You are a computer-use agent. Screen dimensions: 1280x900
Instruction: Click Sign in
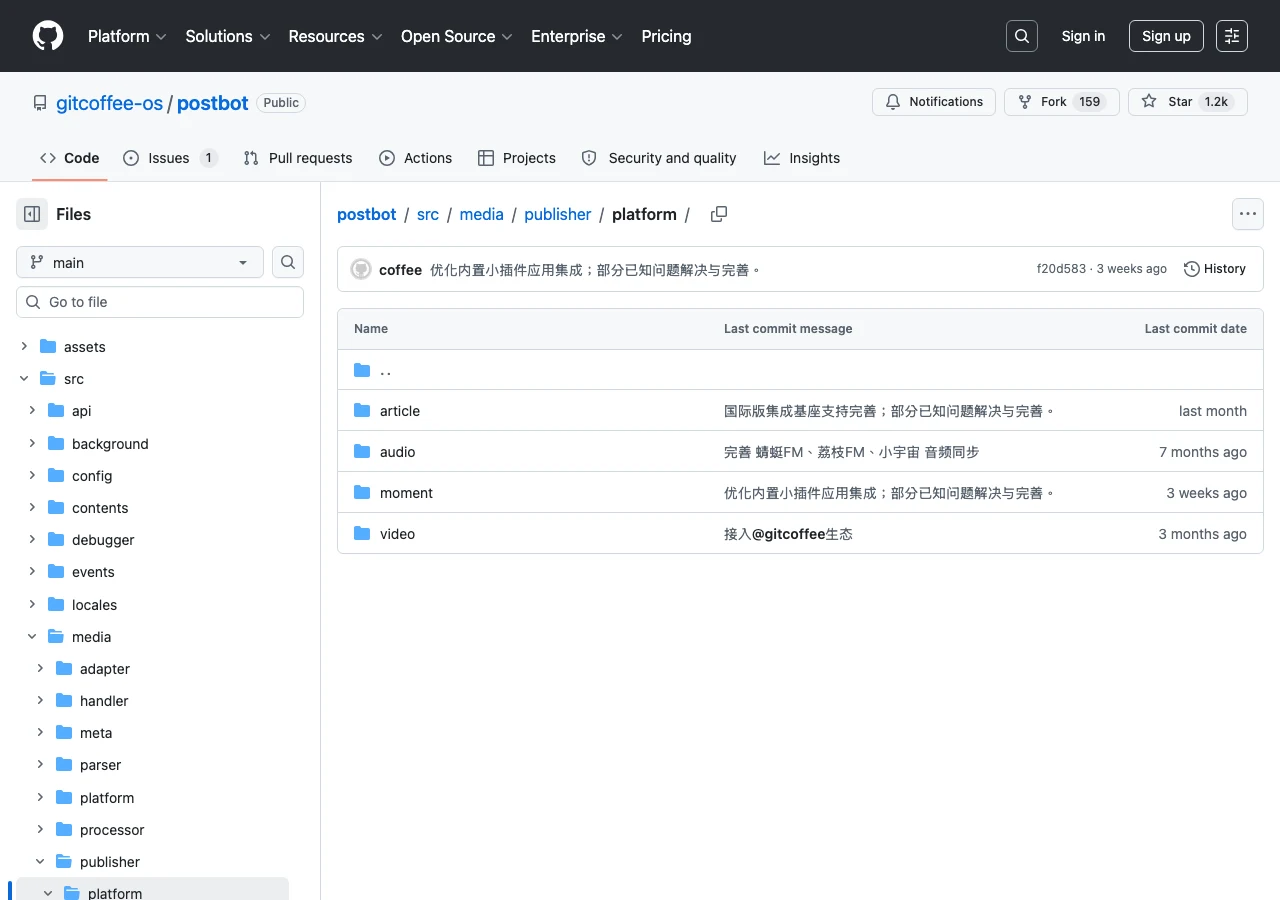coord(1083,36)
